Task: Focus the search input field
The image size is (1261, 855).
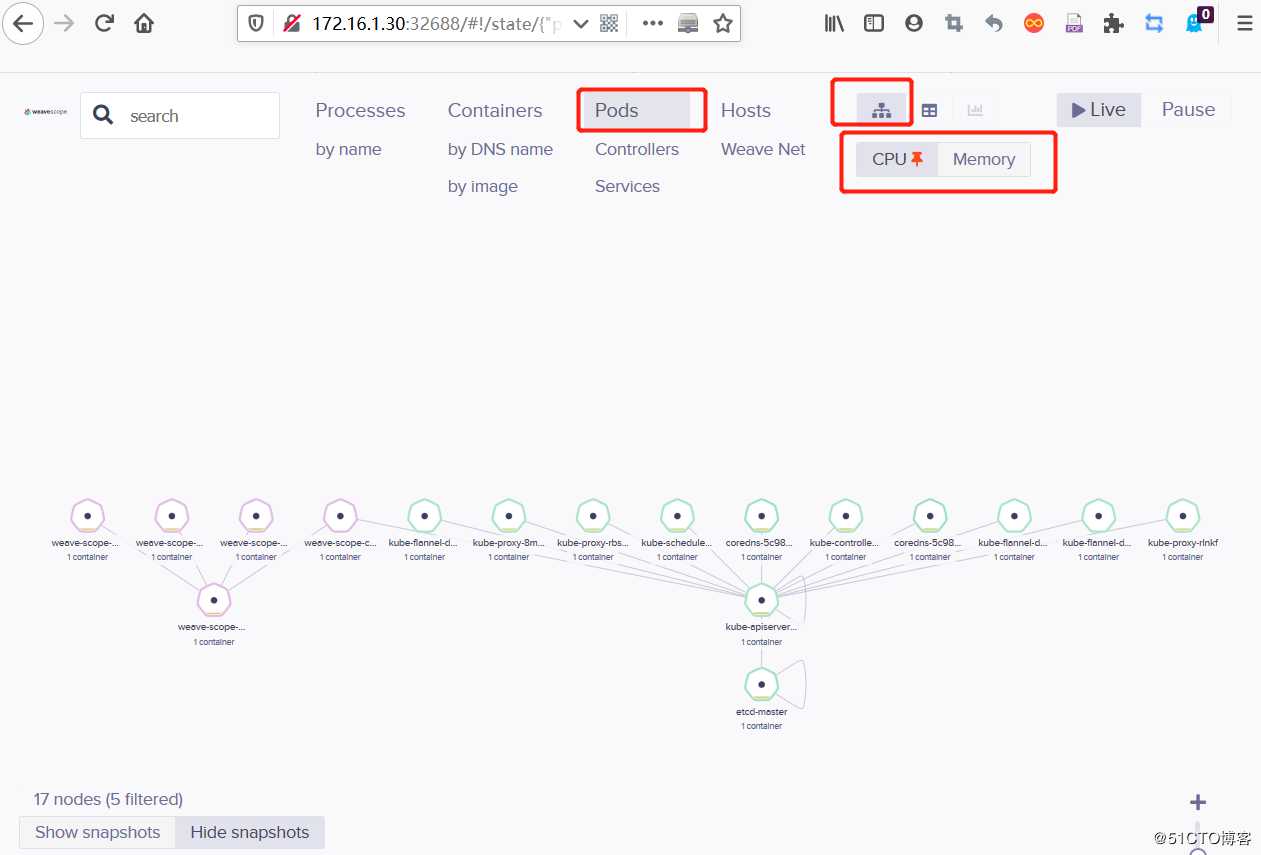Action: coord(180,116)
